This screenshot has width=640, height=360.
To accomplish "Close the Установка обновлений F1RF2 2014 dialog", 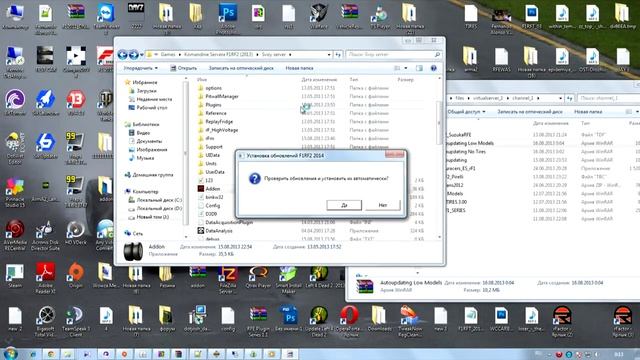I will pos(394,154).
